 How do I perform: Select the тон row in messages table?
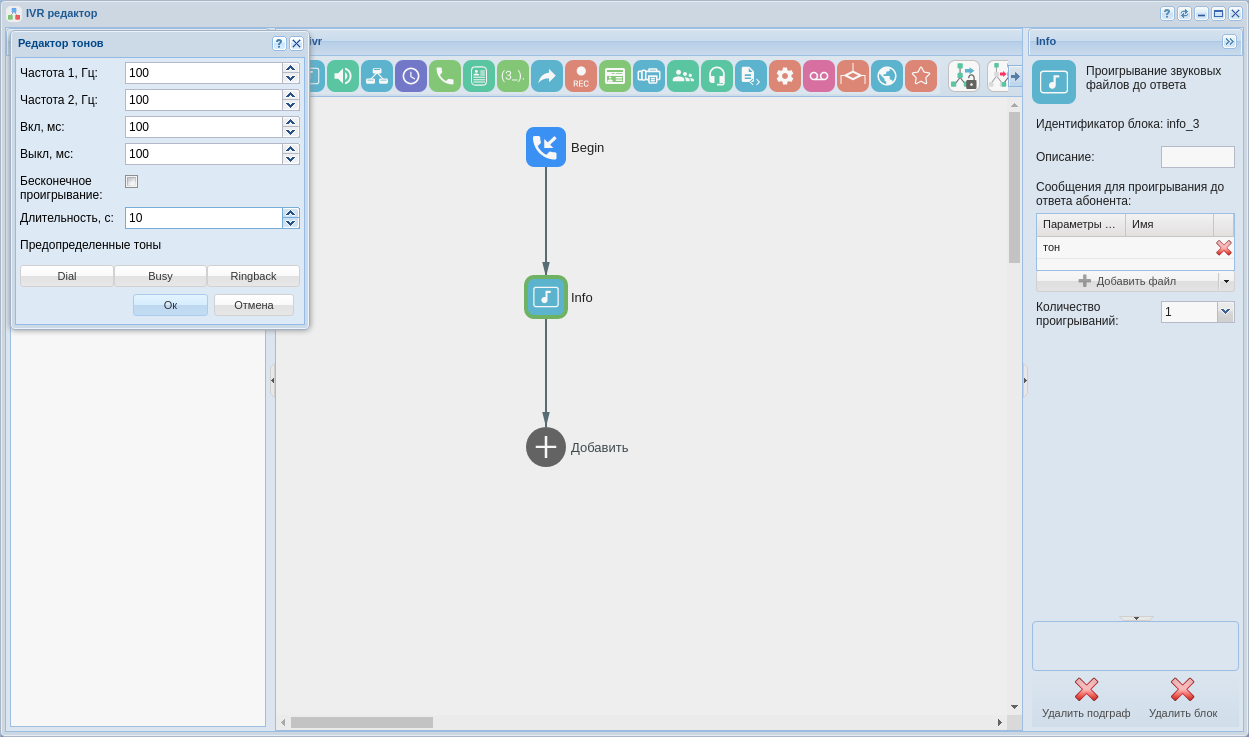[x=1135, y=247]
